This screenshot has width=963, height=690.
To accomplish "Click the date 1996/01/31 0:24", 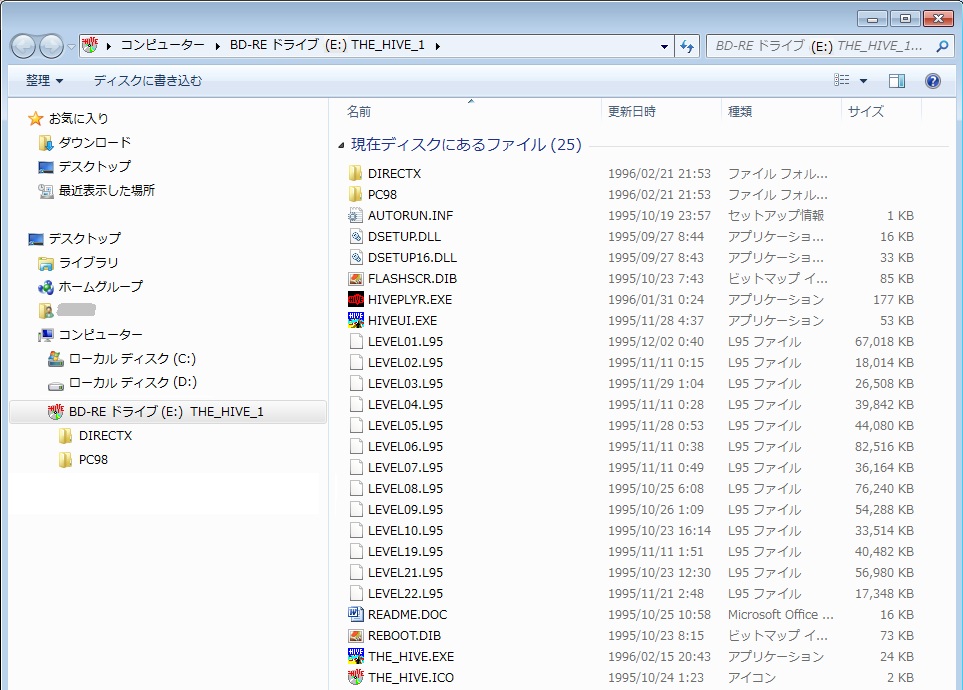I will pyautogui.click(x=656, y=300).
